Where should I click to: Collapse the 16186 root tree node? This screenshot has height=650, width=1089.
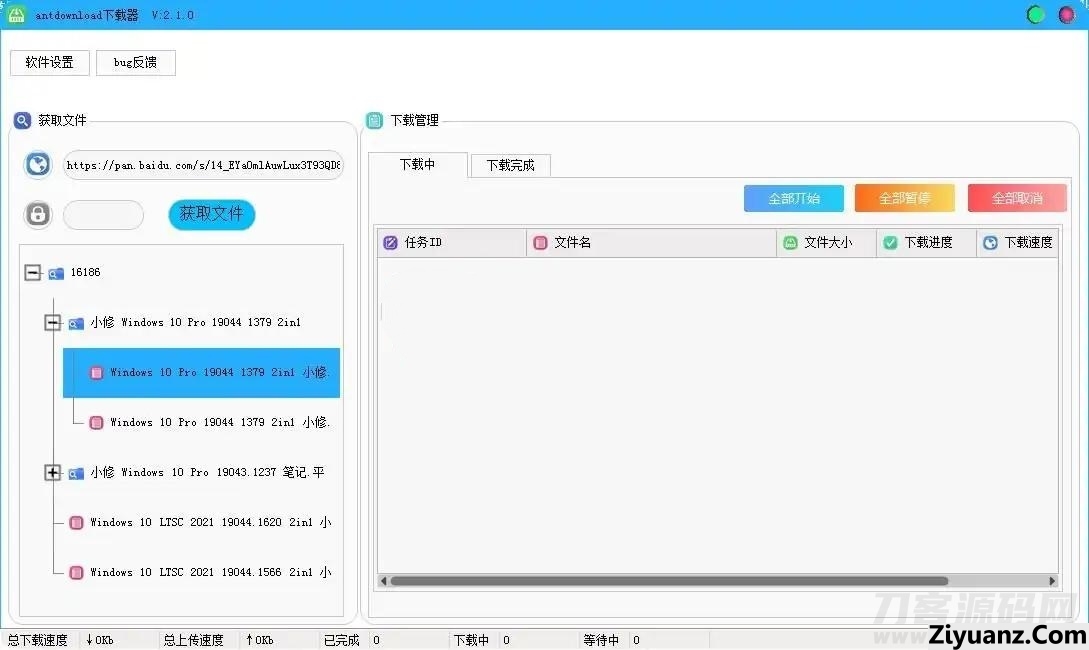pyautogui.click(x=33, y=272)
